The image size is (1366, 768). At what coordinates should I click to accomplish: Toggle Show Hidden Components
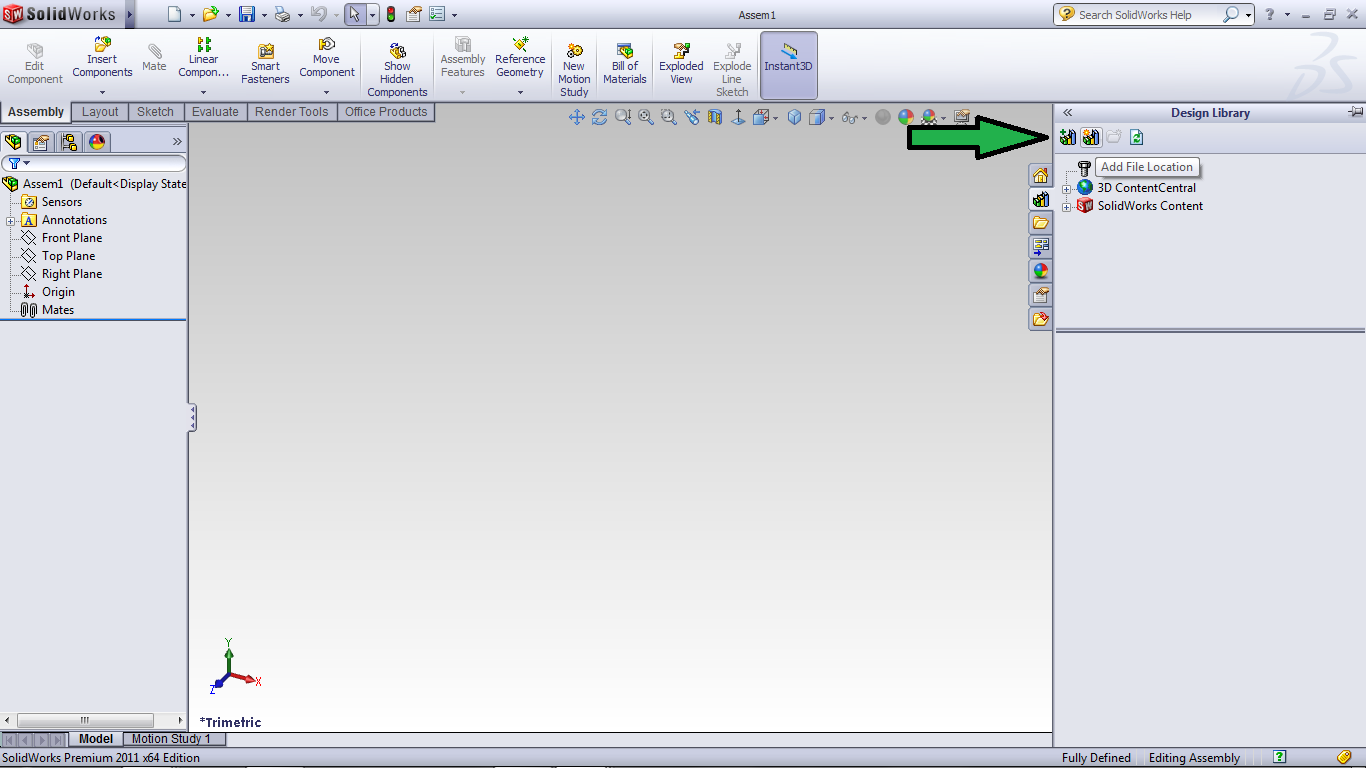click(x=397, y=68)
